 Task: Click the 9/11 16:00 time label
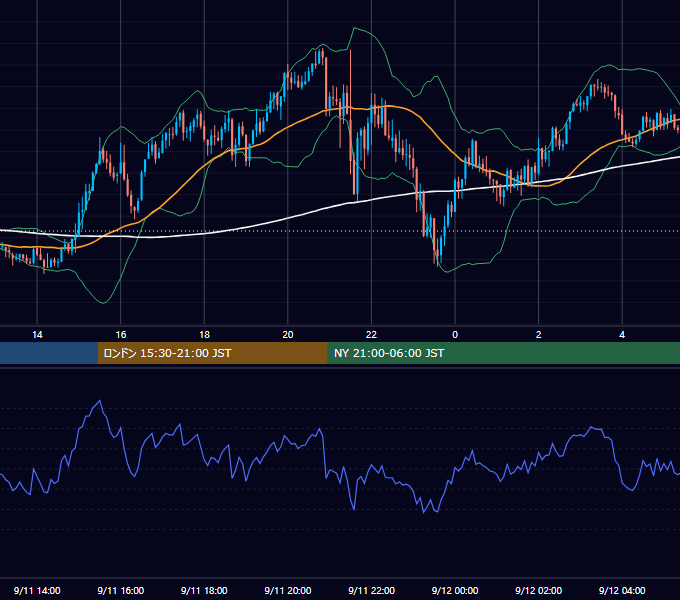tap(121, 590)
